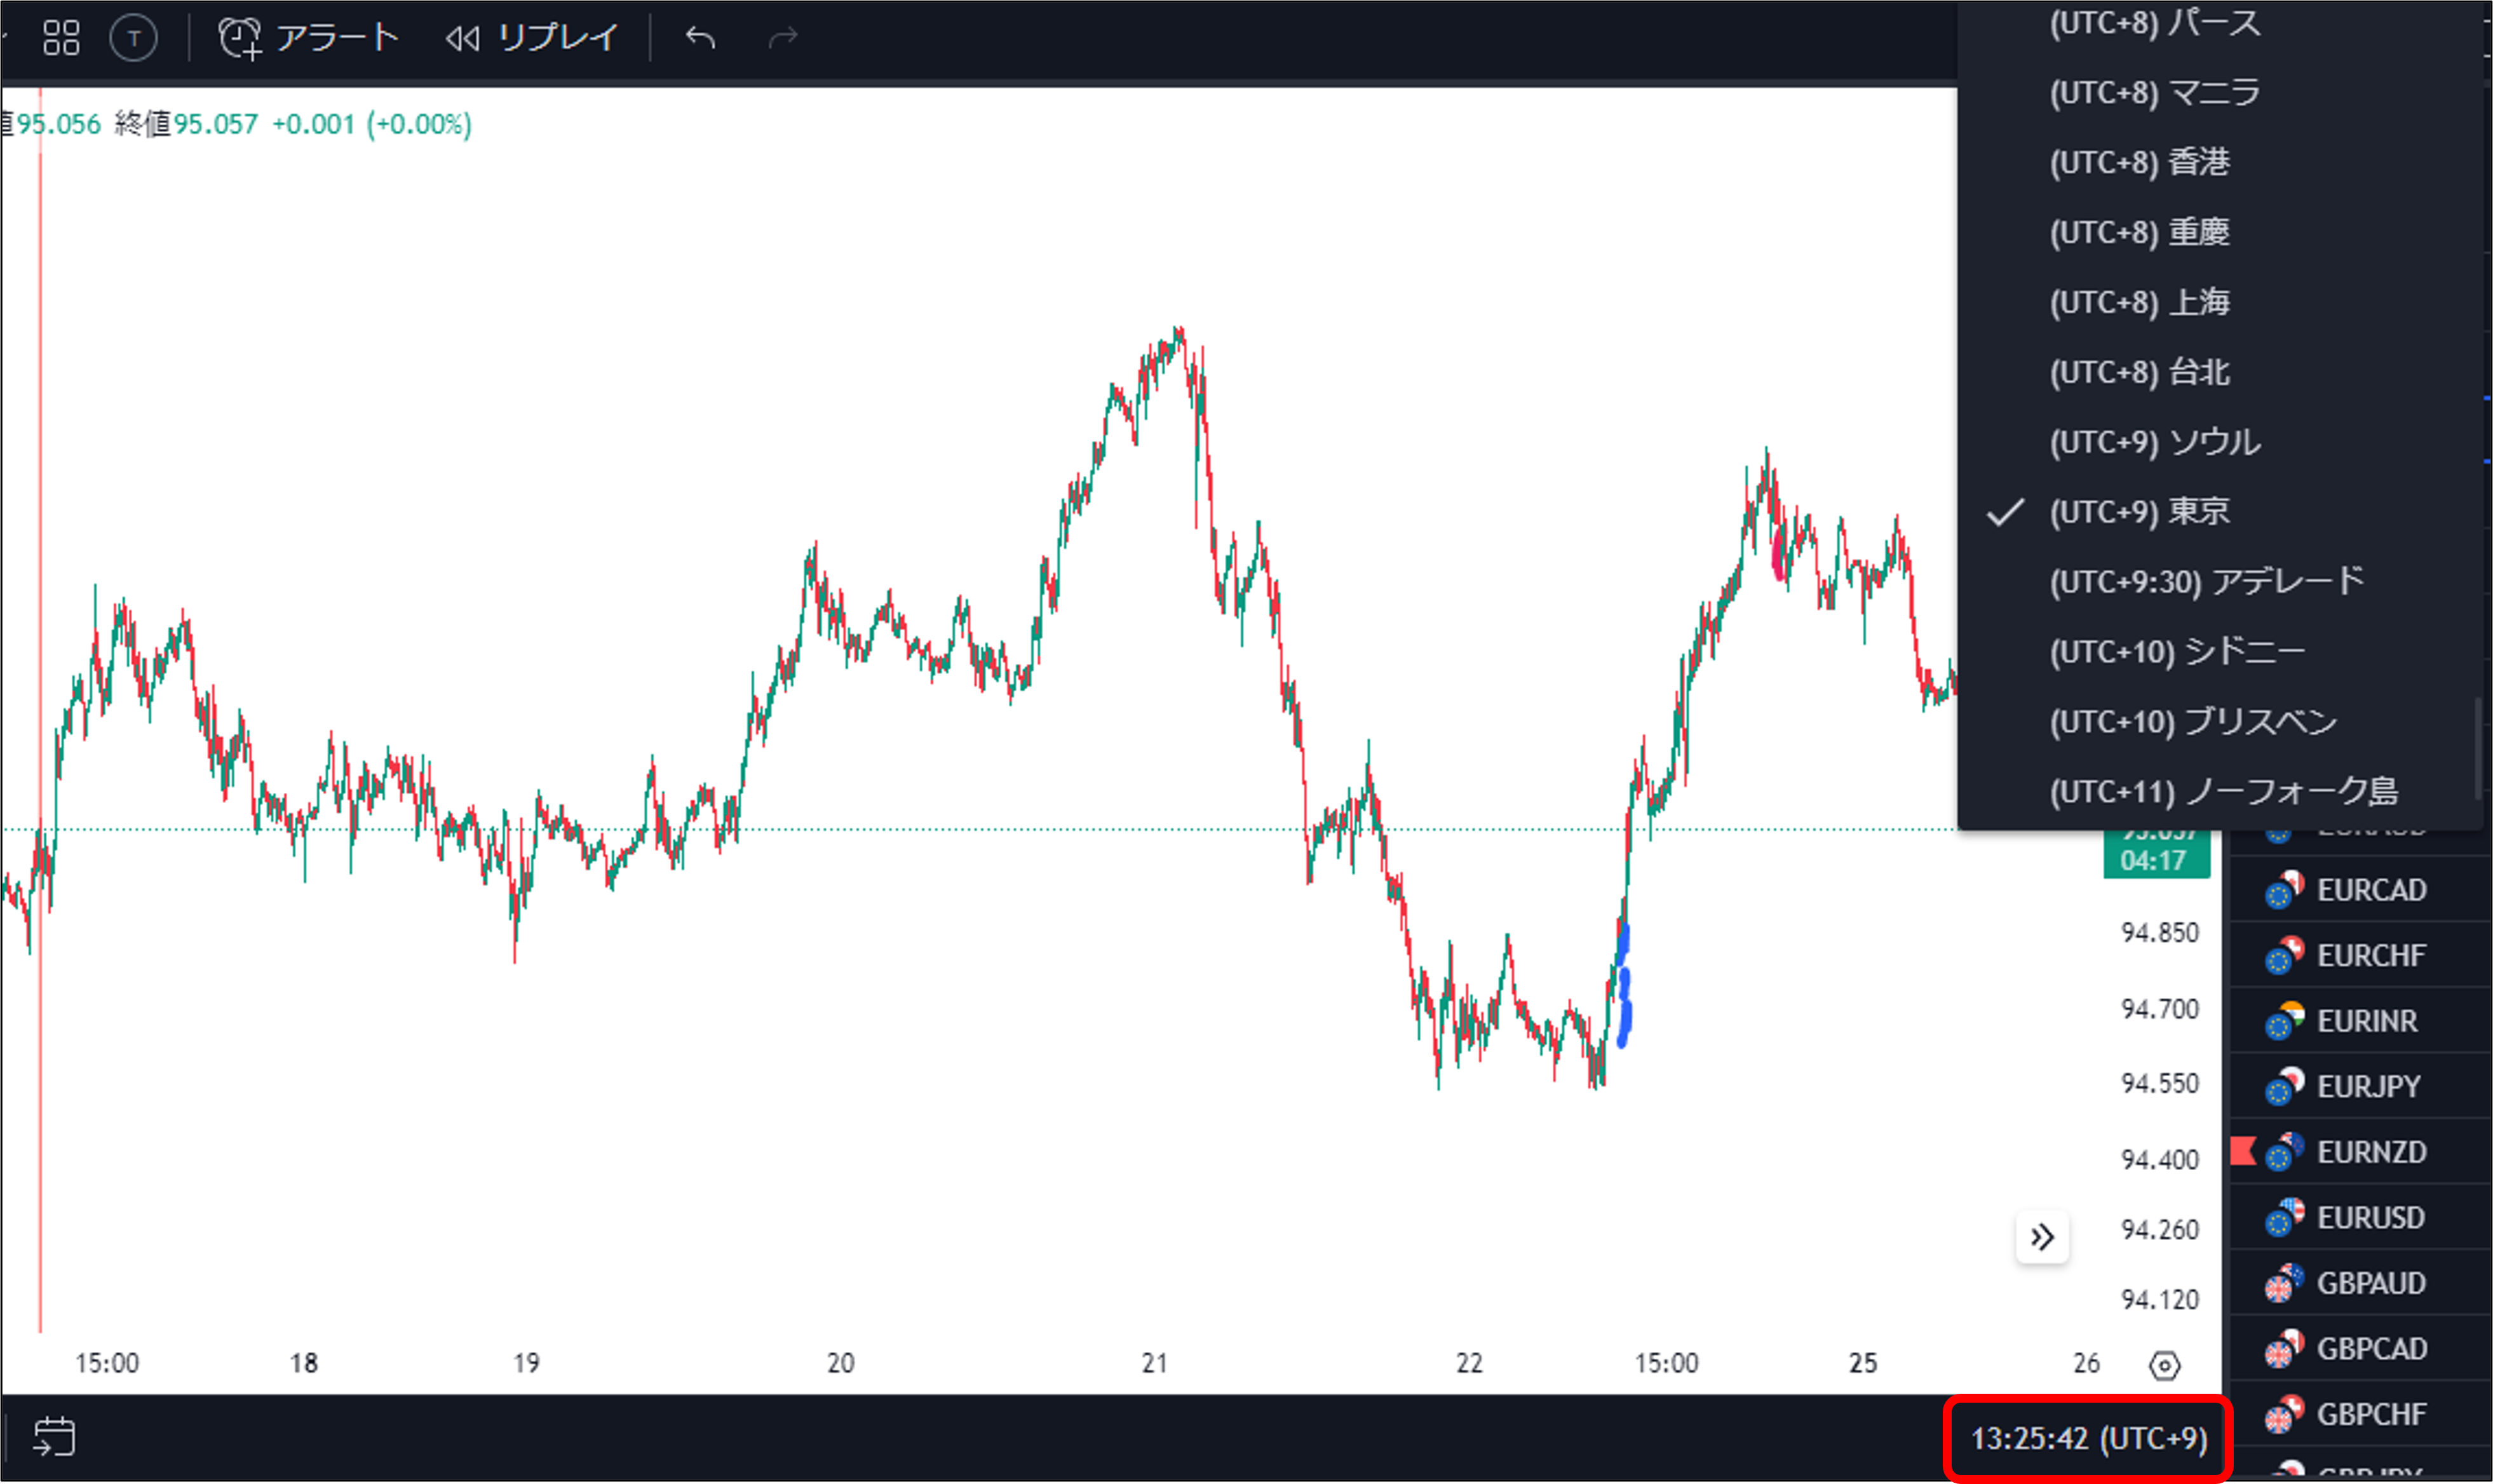Screen dimensions: 2493x1484
Task: Click the layout grid icon in toolbar
Action: coord(61,38)
